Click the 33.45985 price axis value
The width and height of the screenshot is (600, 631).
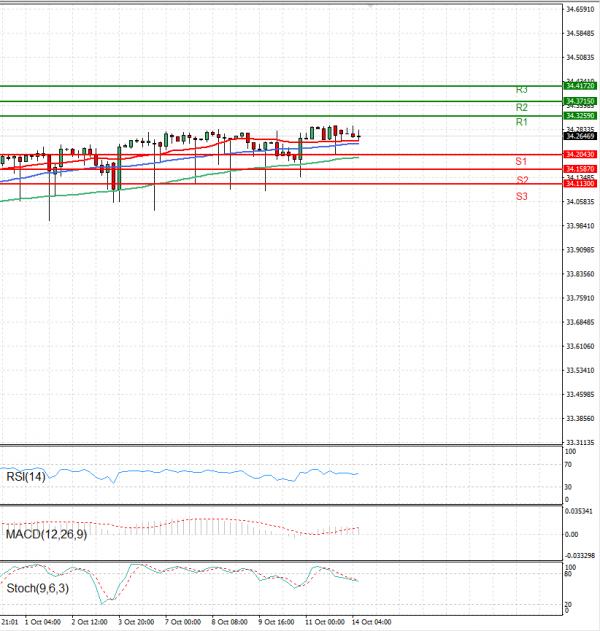580,394
